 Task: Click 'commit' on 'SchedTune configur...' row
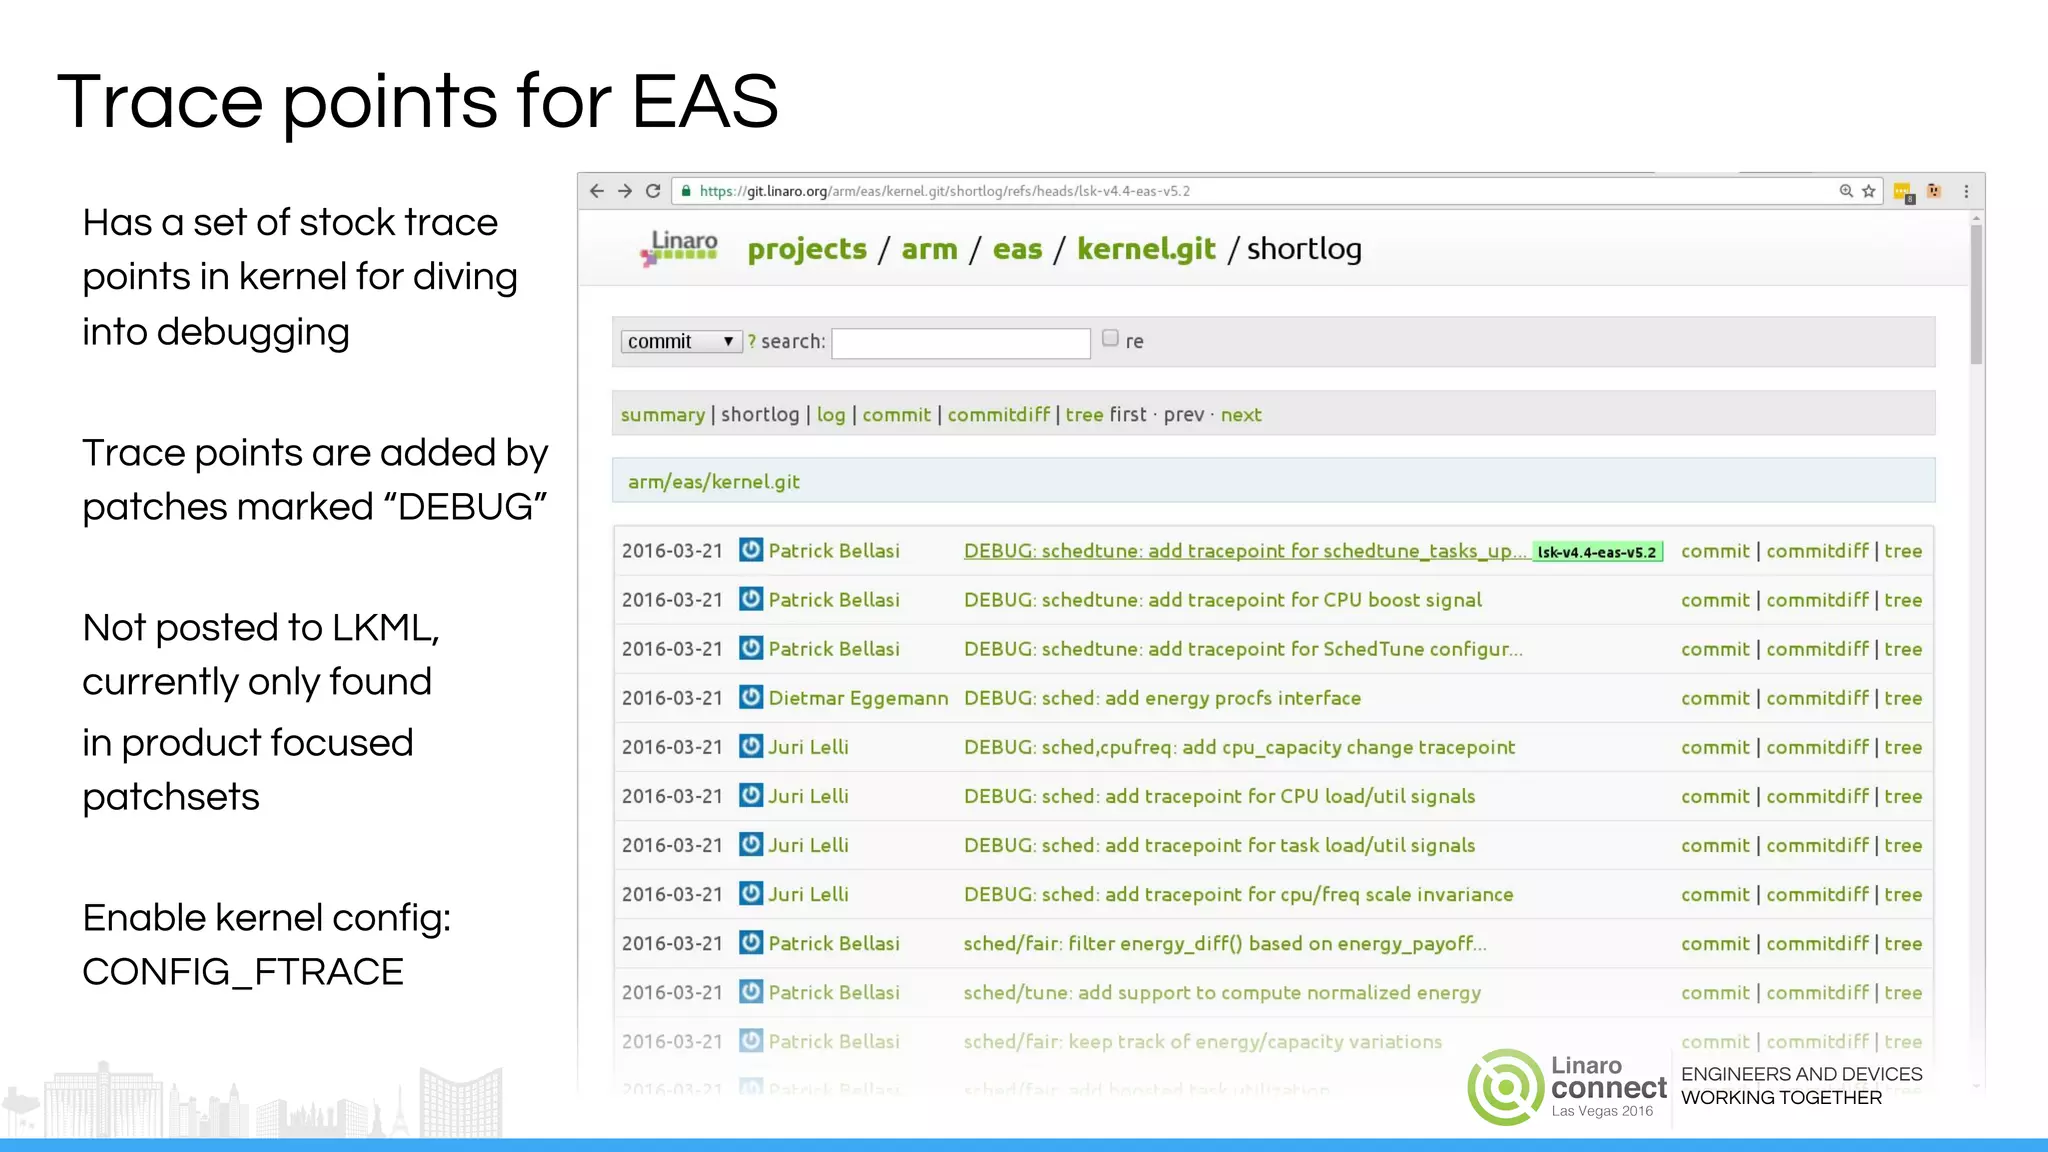1715,649
